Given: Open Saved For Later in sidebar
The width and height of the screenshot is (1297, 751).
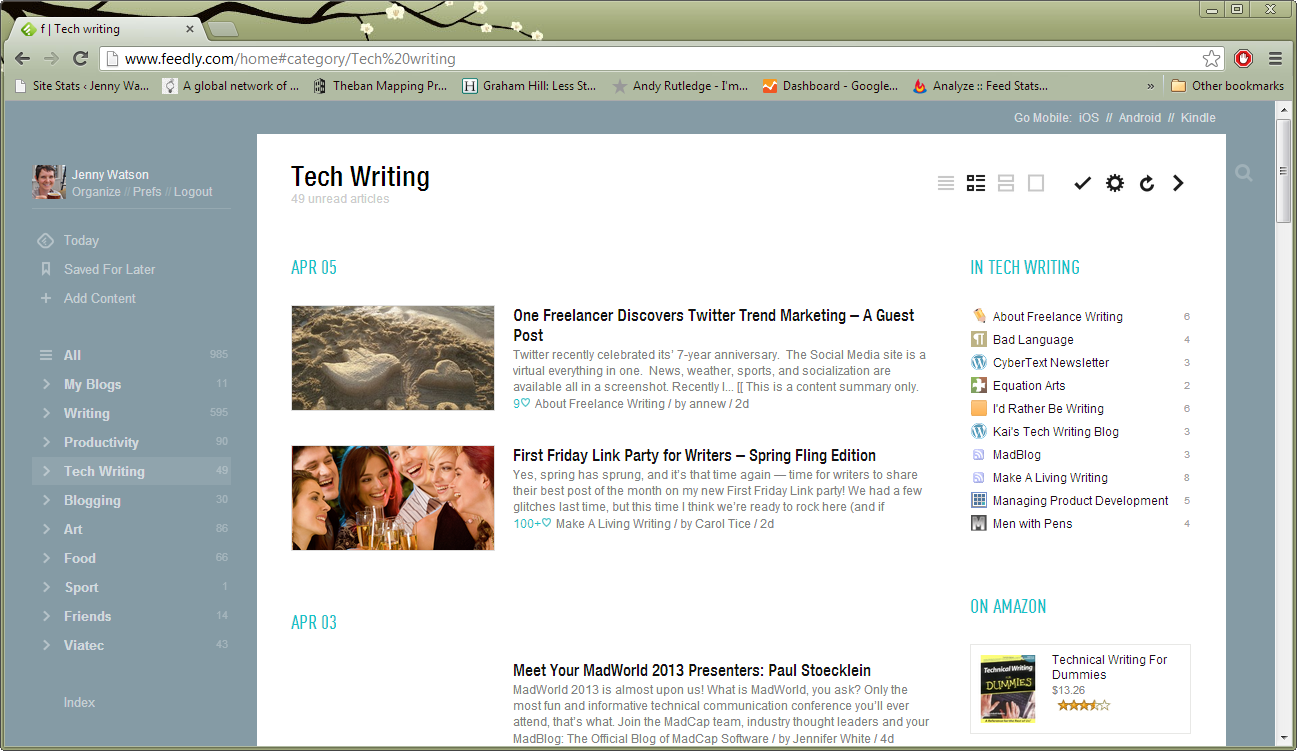Looking at the screenshot, I should click(109, 269).
